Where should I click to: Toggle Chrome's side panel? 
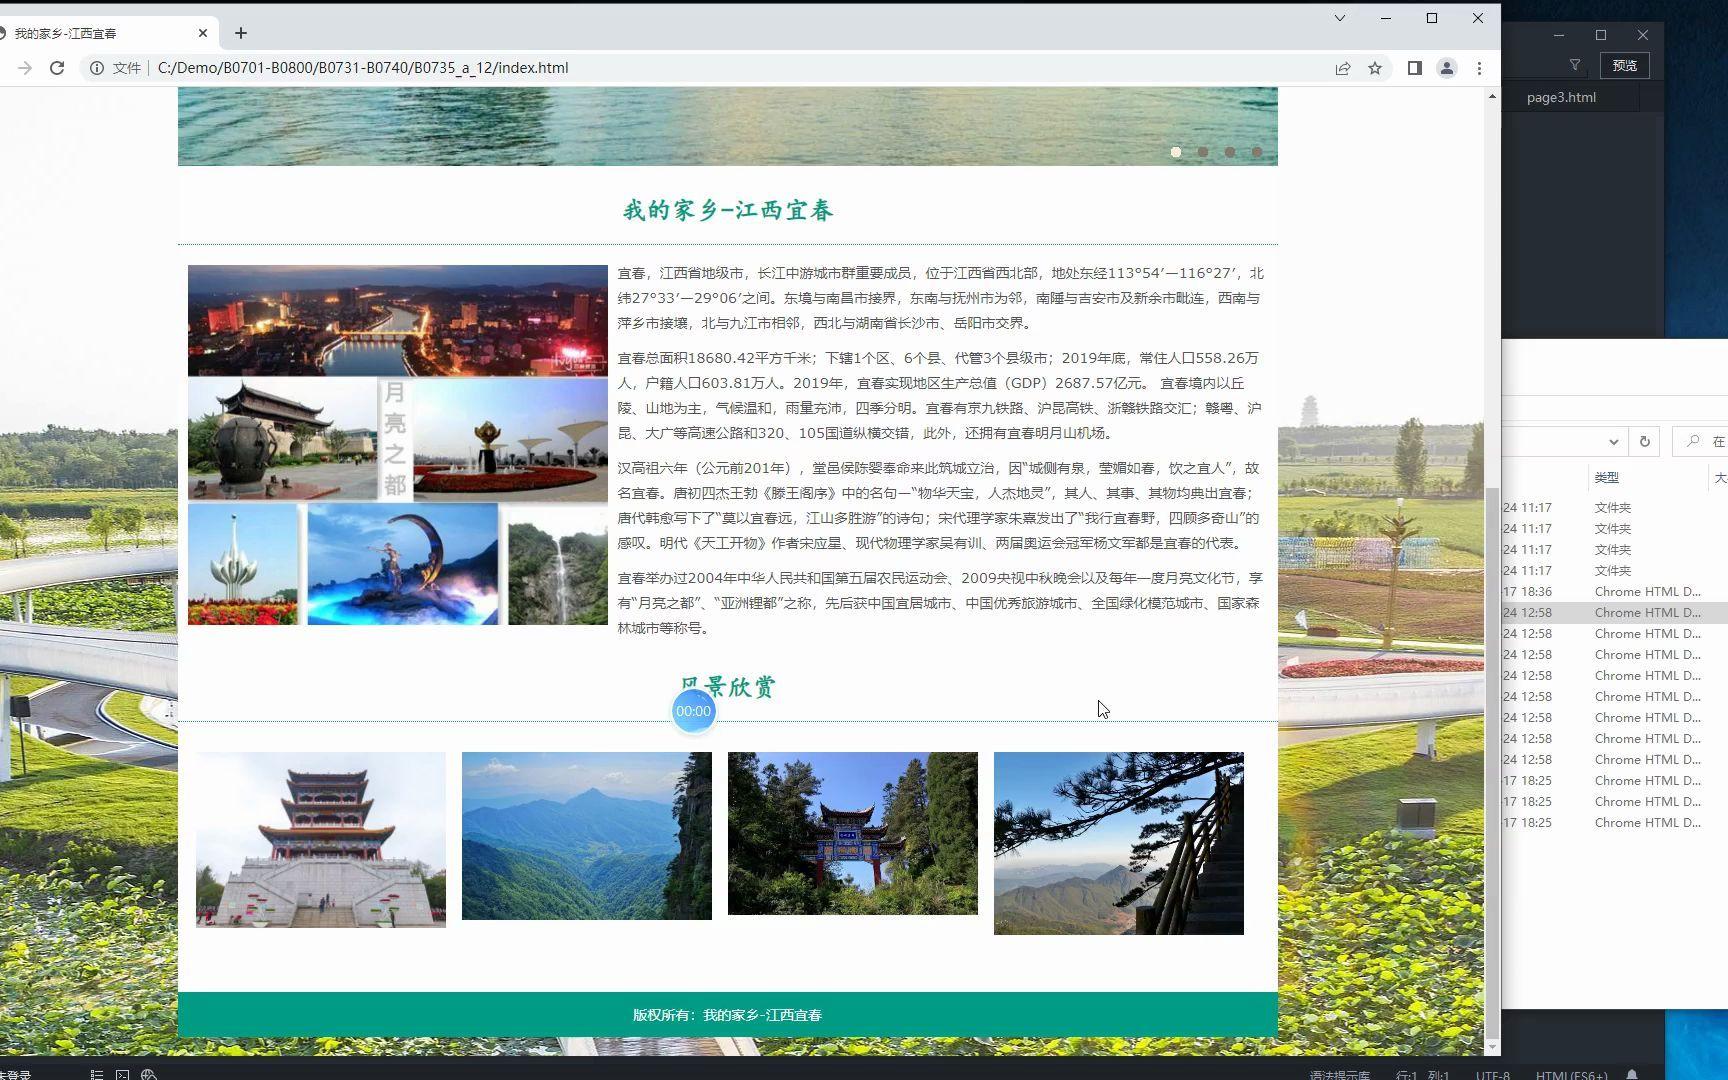1414,68
